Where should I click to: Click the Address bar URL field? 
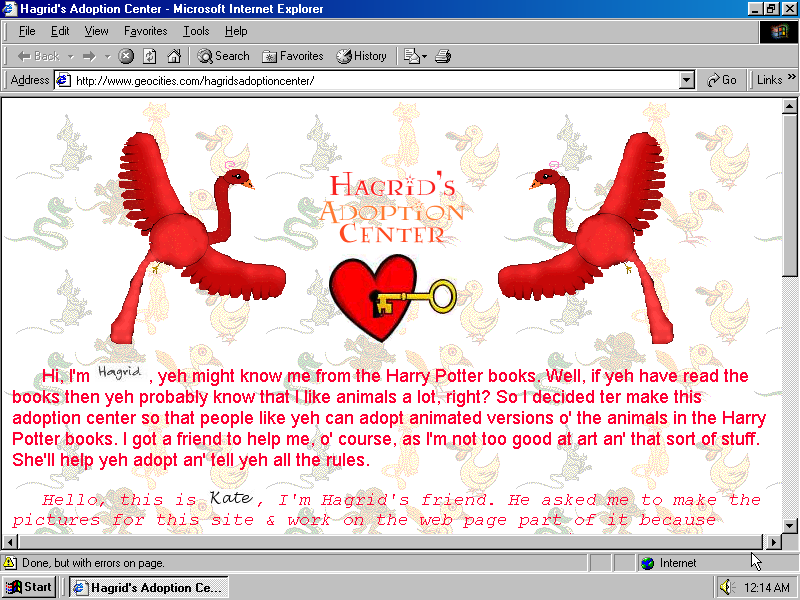(370, 80)
